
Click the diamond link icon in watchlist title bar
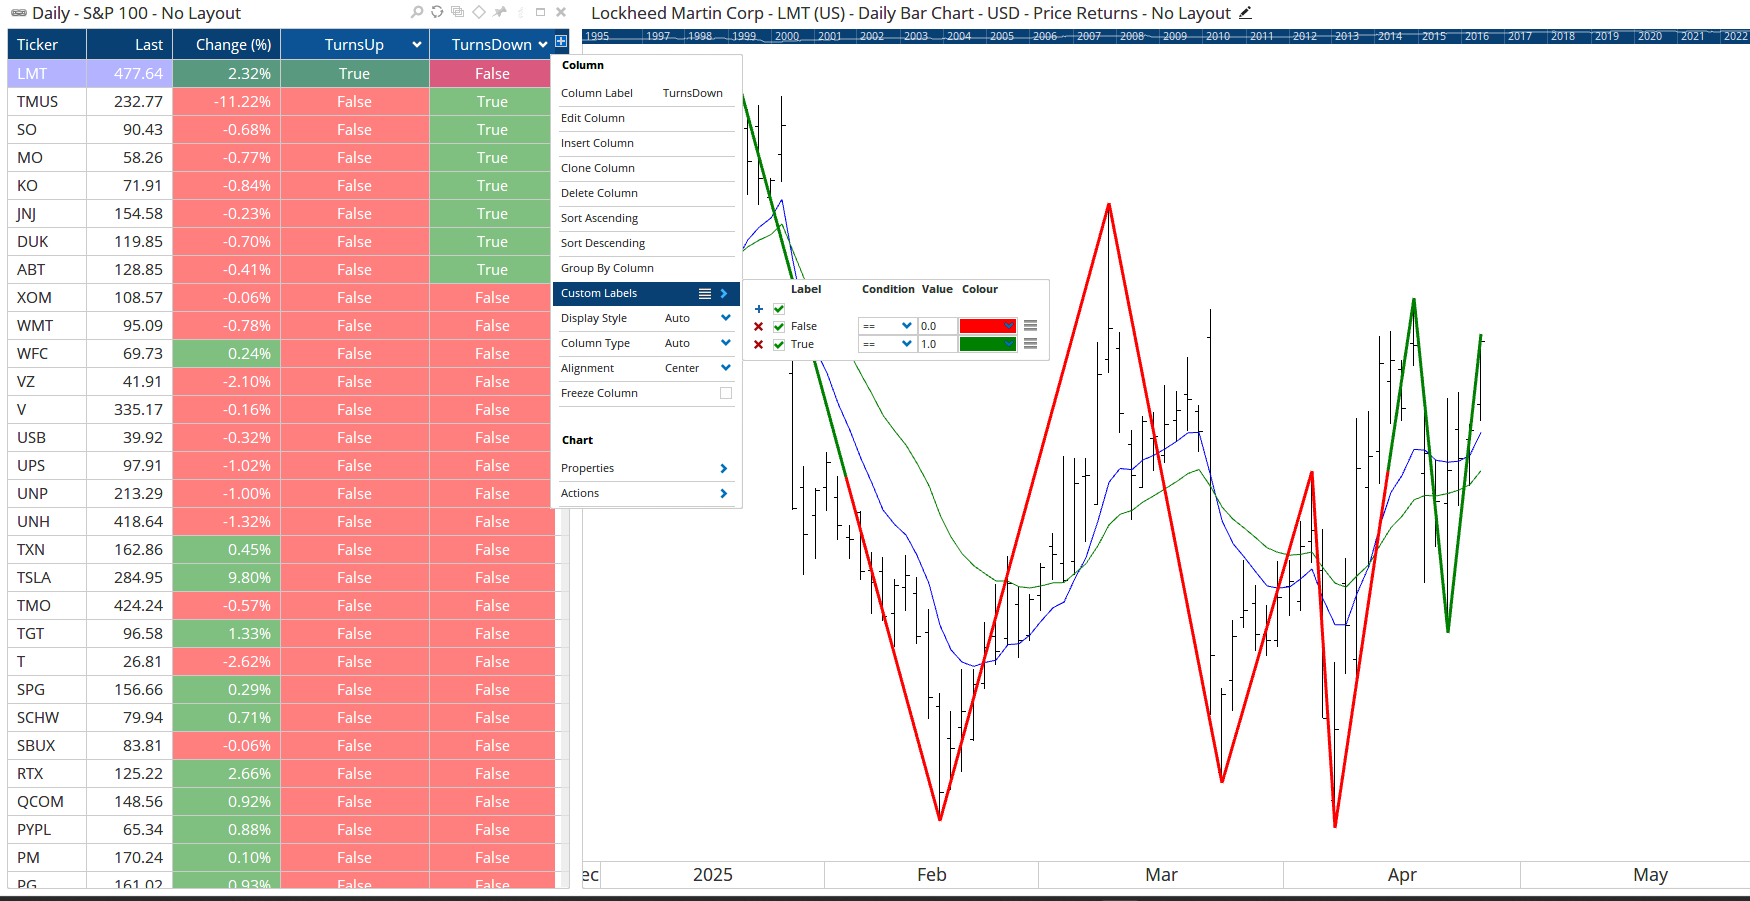click(478, 12)
